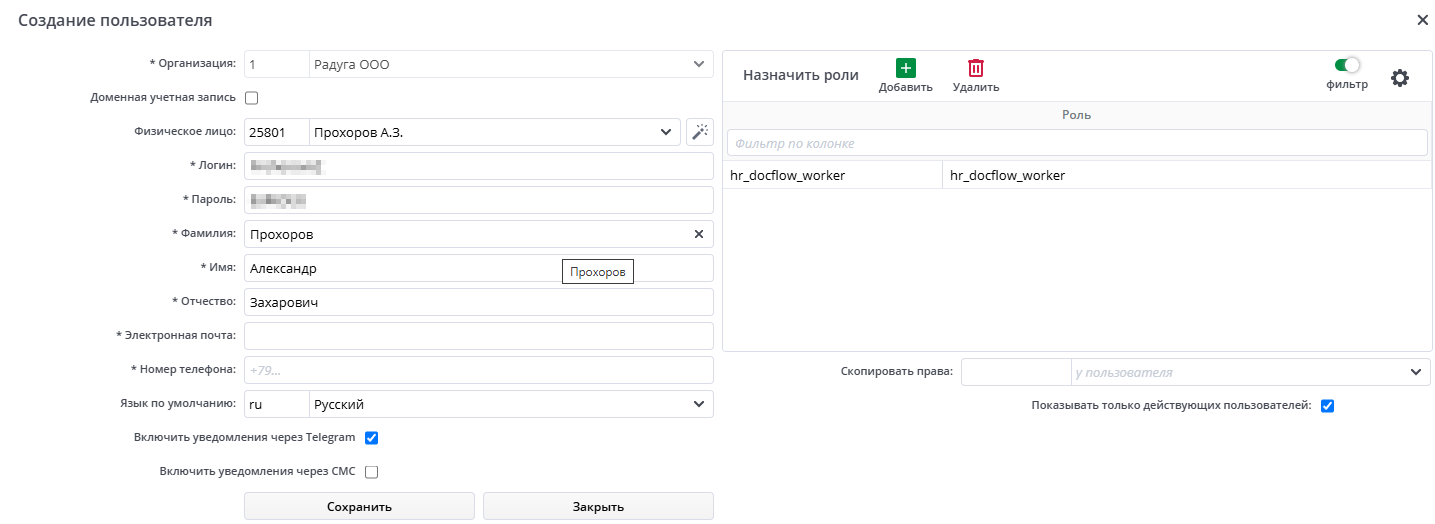Uncheck Показывать только действующих пользователей
The image size is (1435, 524).
click(x=1327, y=406)
